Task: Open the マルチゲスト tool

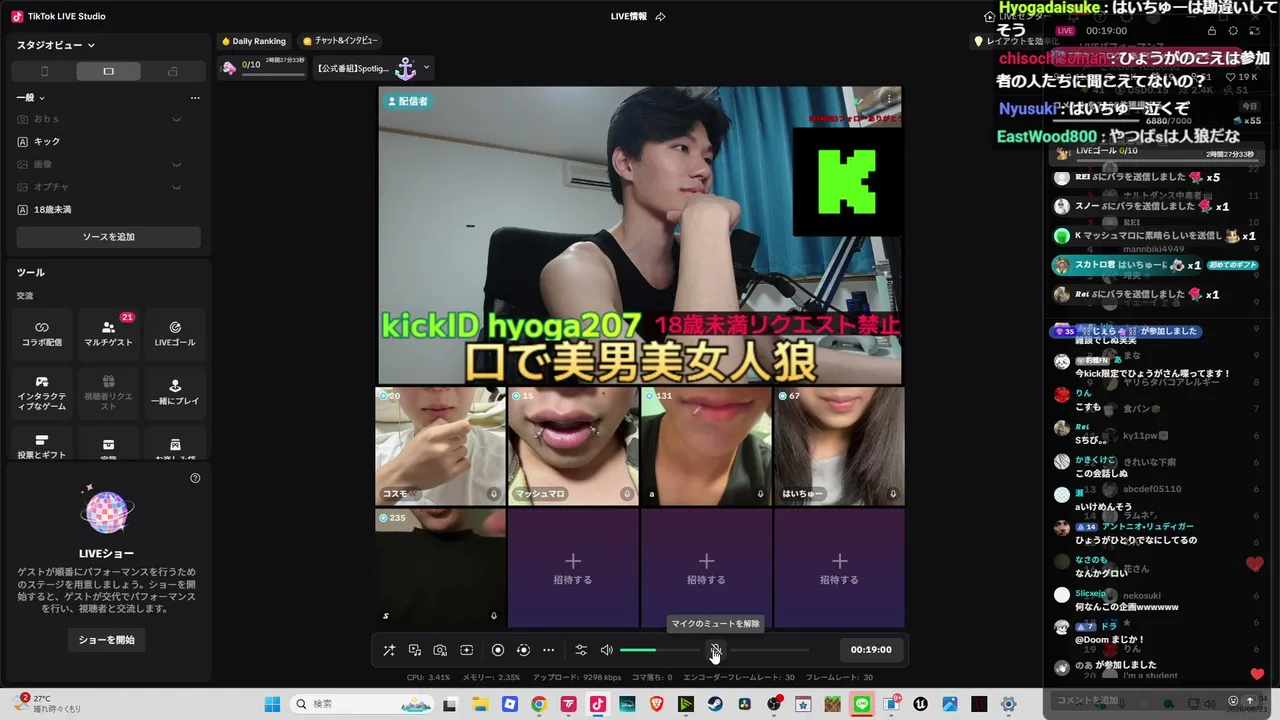Action: tap(108, 334)
